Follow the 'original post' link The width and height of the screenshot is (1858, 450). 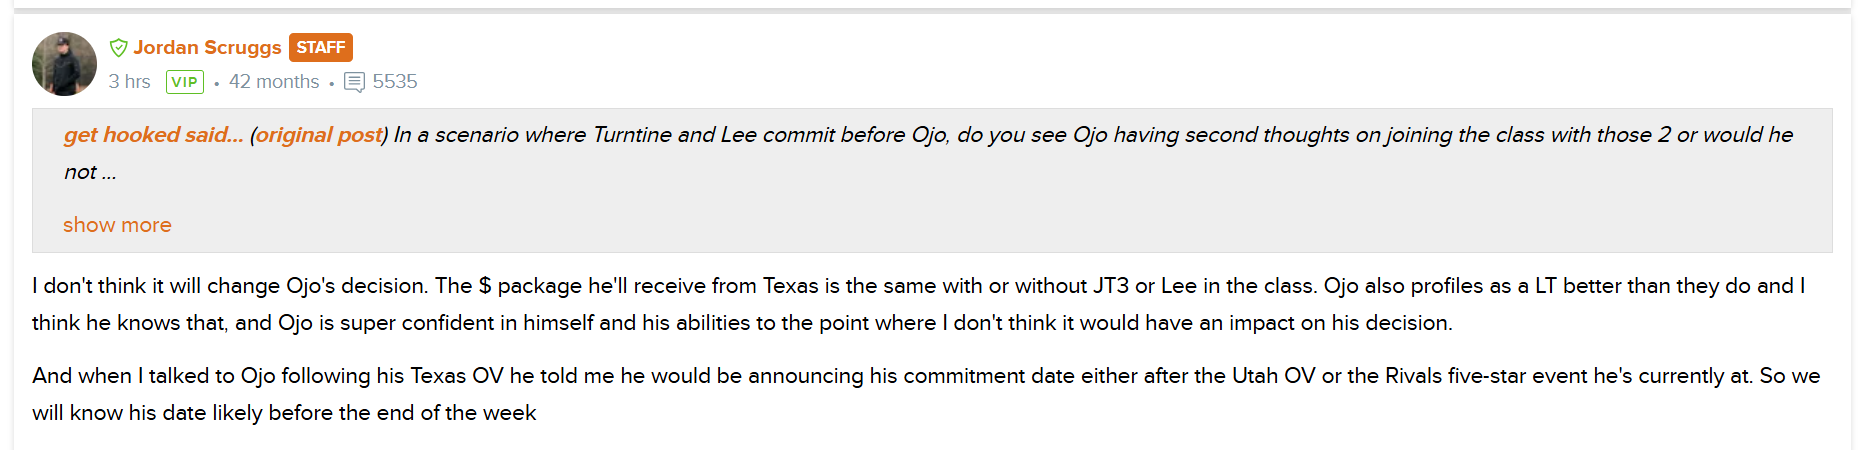[x=319, y=135]
